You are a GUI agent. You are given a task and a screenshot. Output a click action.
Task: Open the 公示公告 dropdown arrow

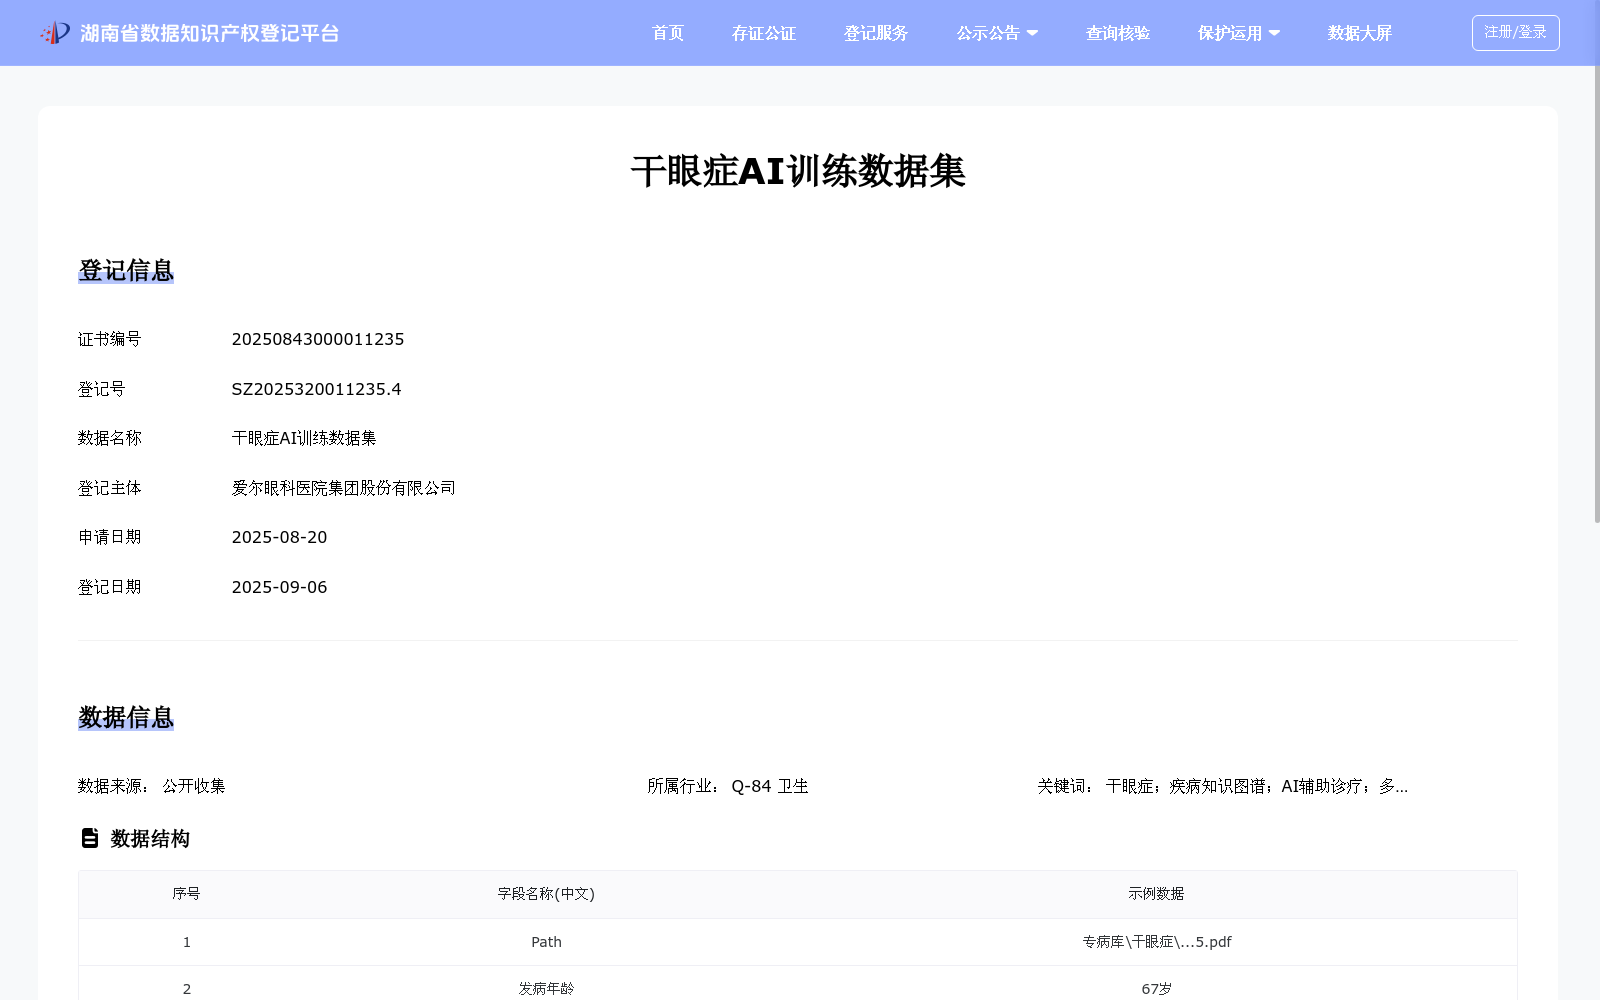(x=1032, y=33)
